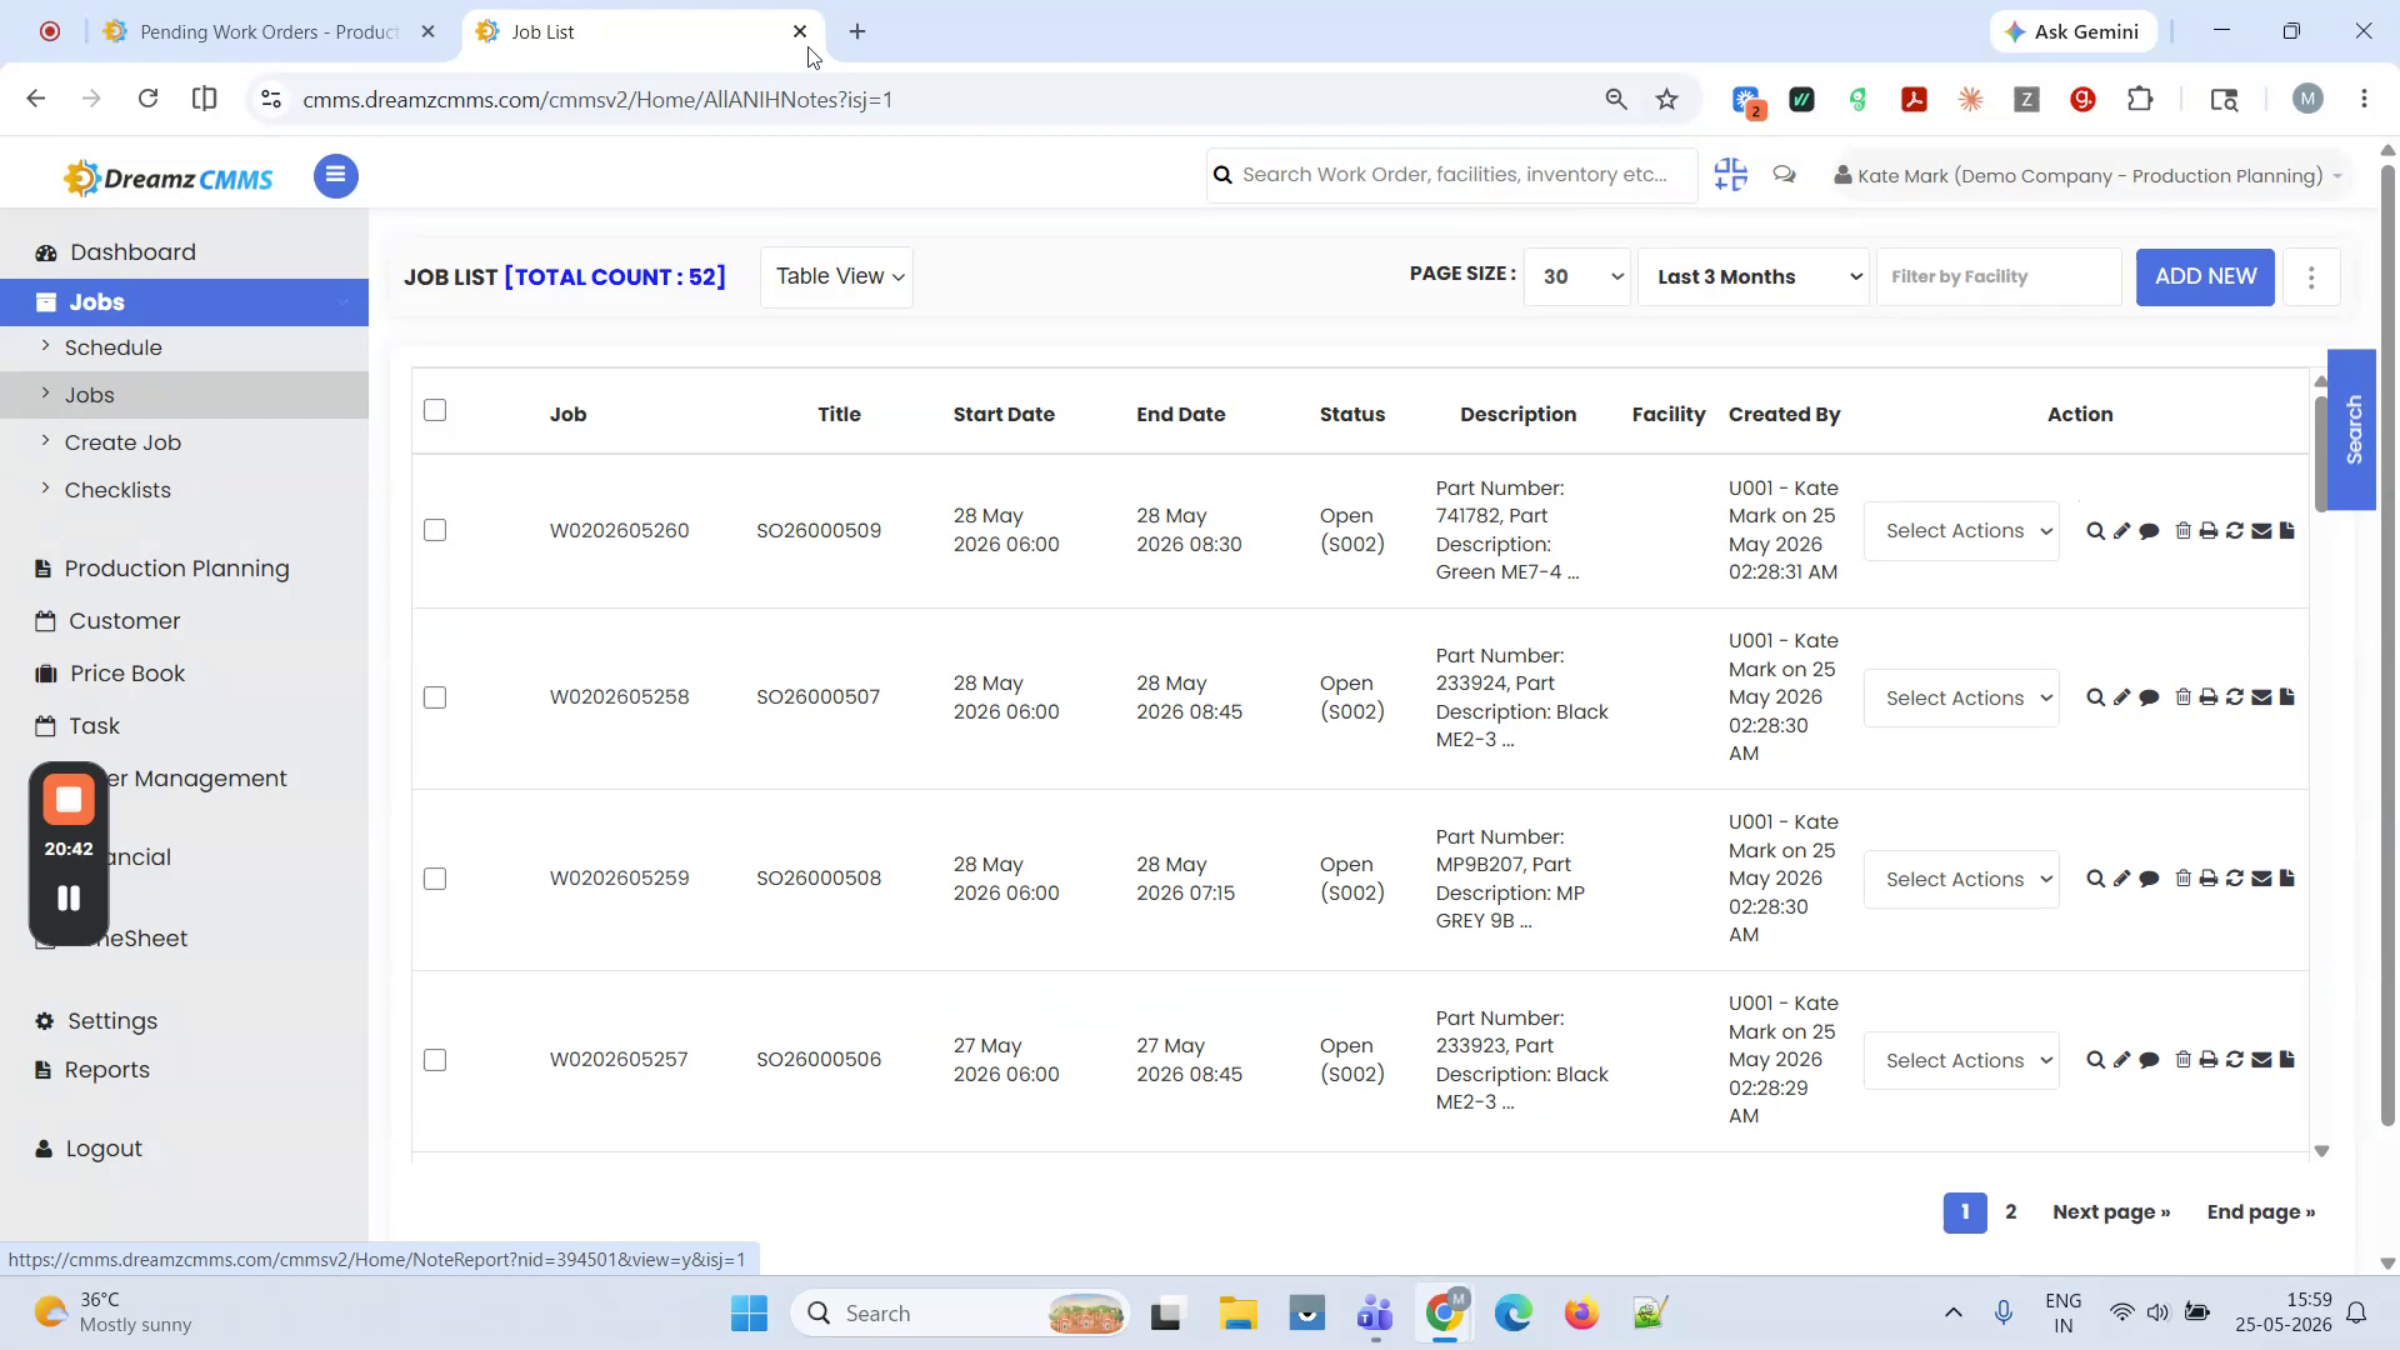Check the box for job W0202605258

[435, 698]
